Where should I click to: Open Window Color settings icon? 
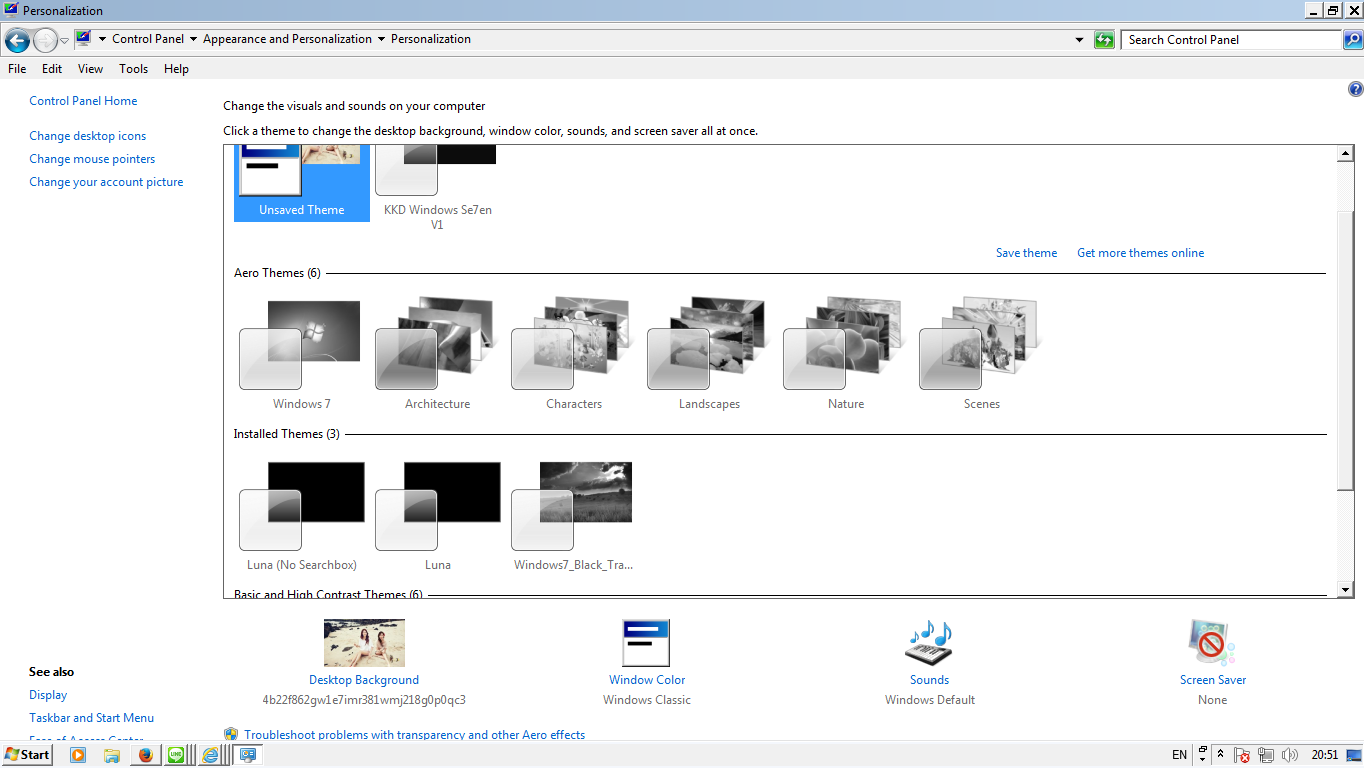coord(646,642)
